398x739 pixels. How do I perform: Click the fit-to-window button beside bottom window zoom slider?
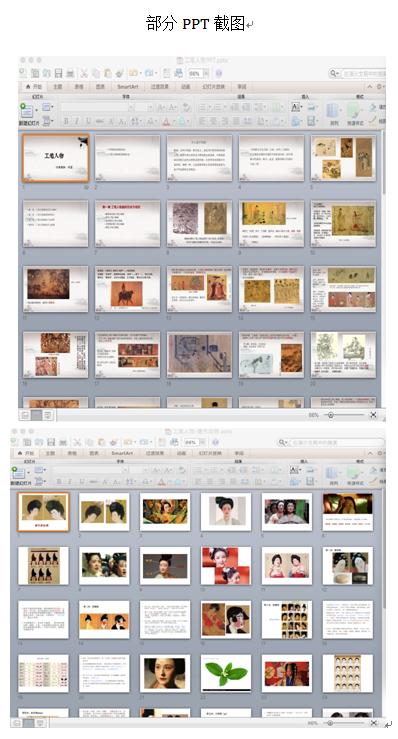click(x=373, y=723)
